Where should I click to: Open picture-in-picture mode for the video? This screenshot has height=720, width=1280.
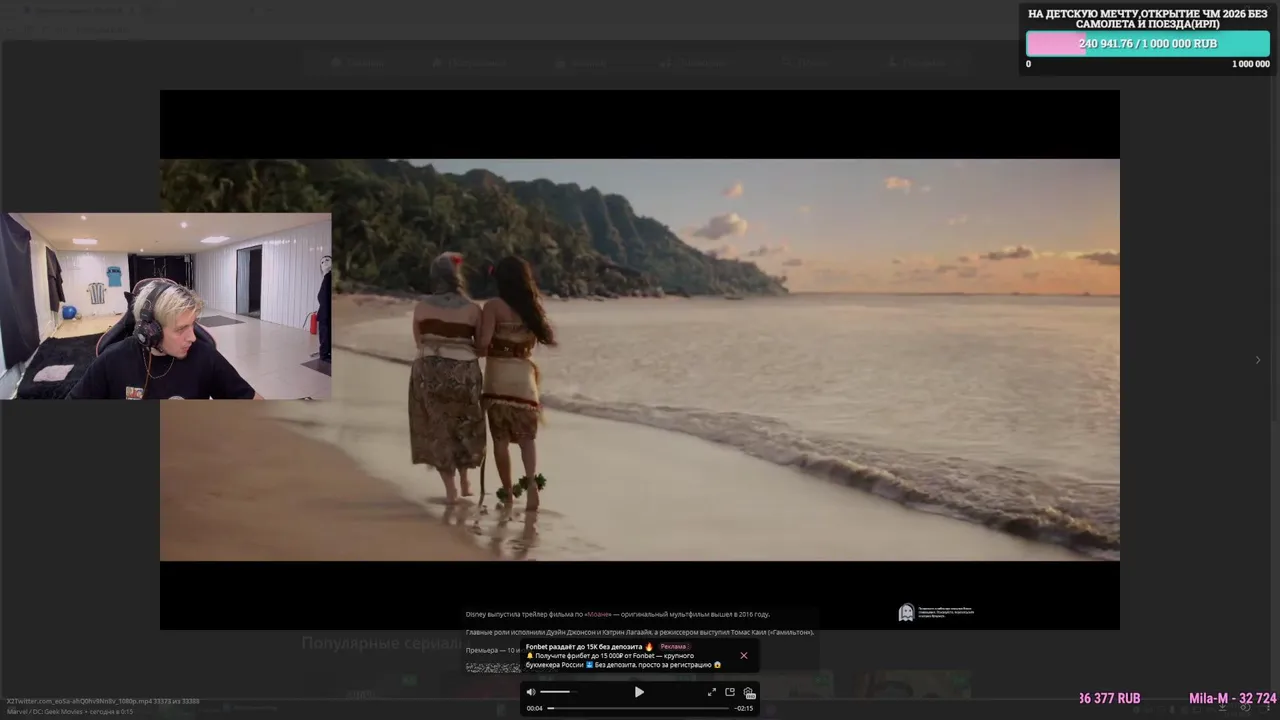tap(730, 692)
